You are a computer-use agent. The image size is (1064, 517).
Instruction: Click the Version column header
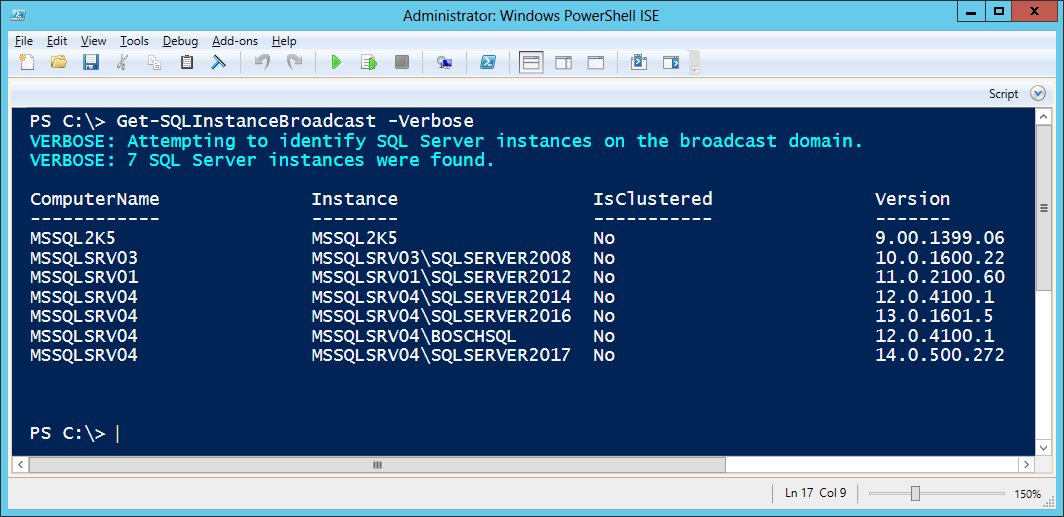913,199
